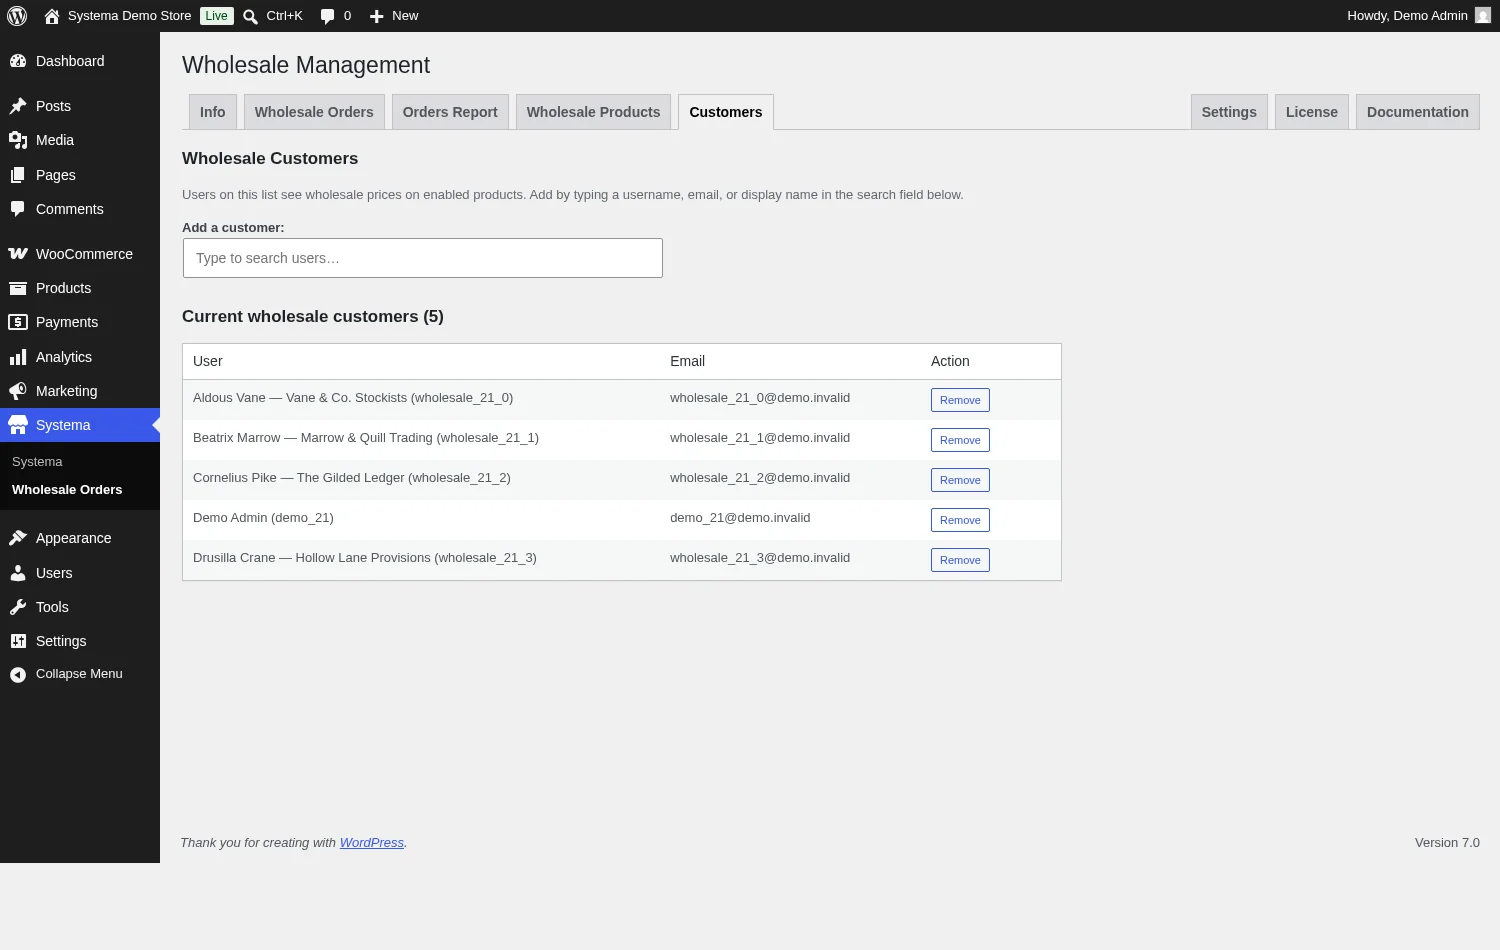Click the Products box icon
1500x950 pixels.
[18, 288]
